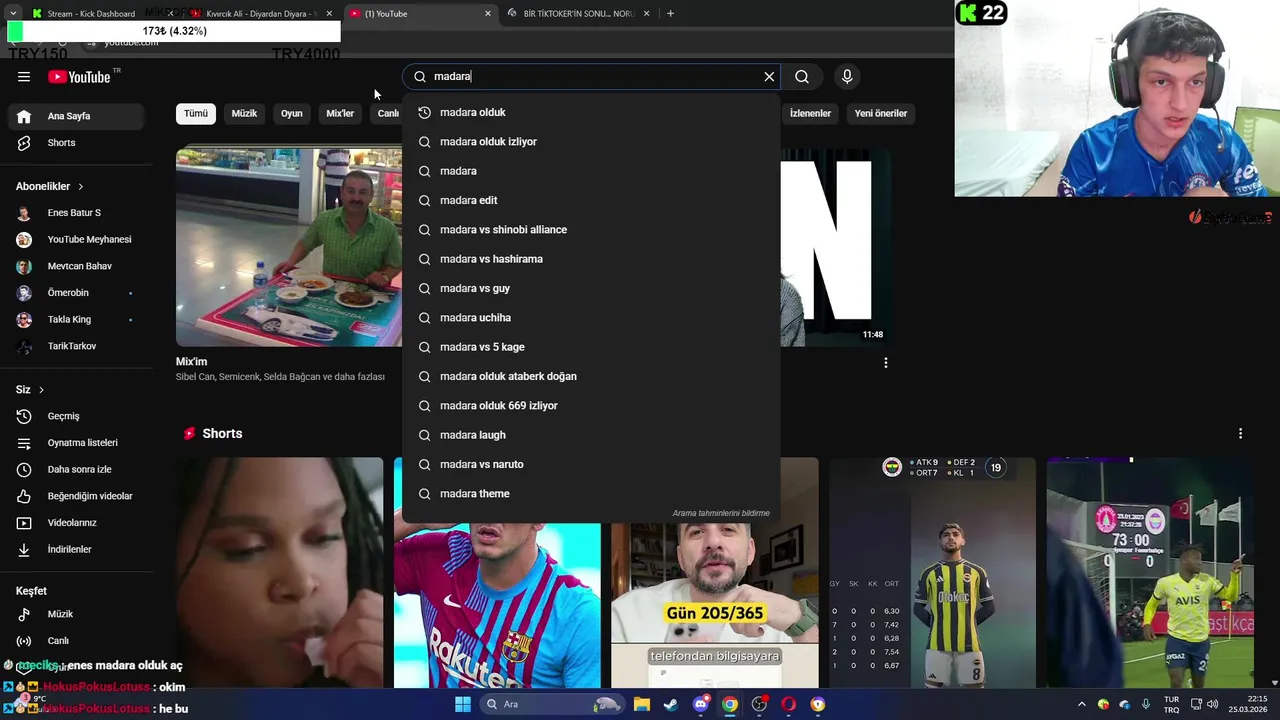Choose 'madara vs shinobi alliance' suggestion
This screenshot has height=720, width=1280.
(591, 230)
